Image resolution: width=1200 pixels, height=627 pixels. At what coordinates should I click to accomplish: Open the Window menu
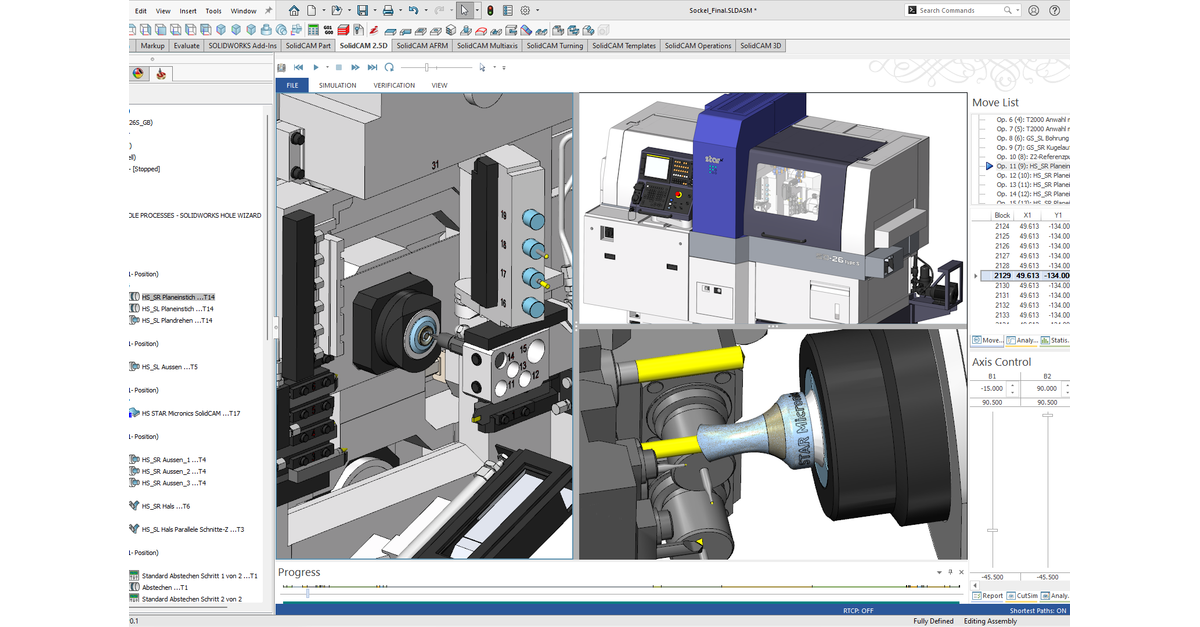(x=244, y=10)
